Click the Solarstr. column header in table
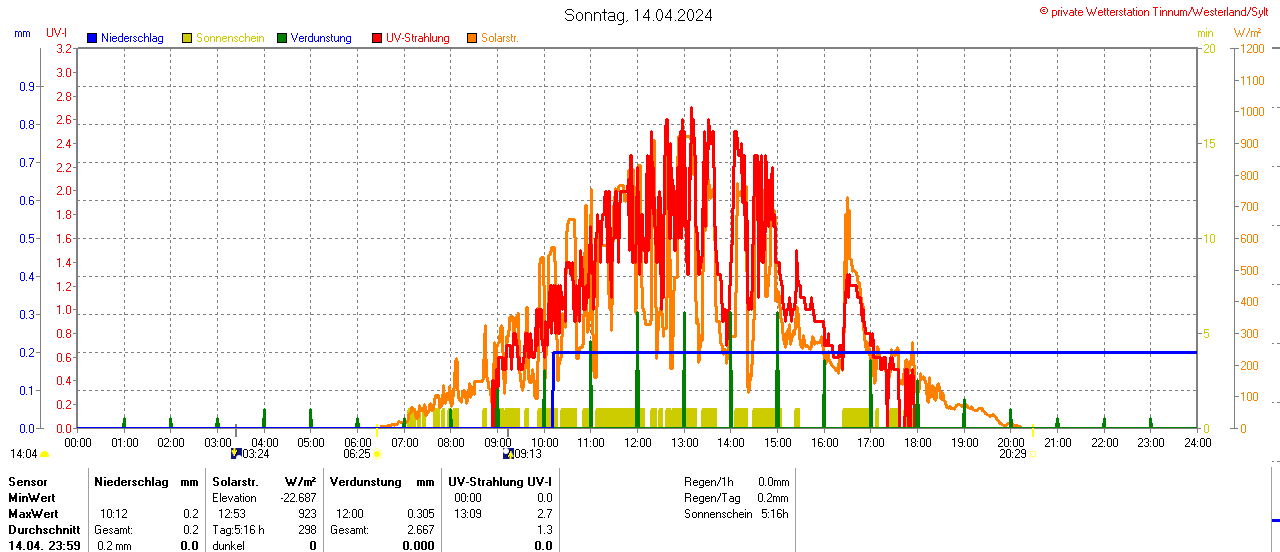1280x552 pixels. coord(235,482)
